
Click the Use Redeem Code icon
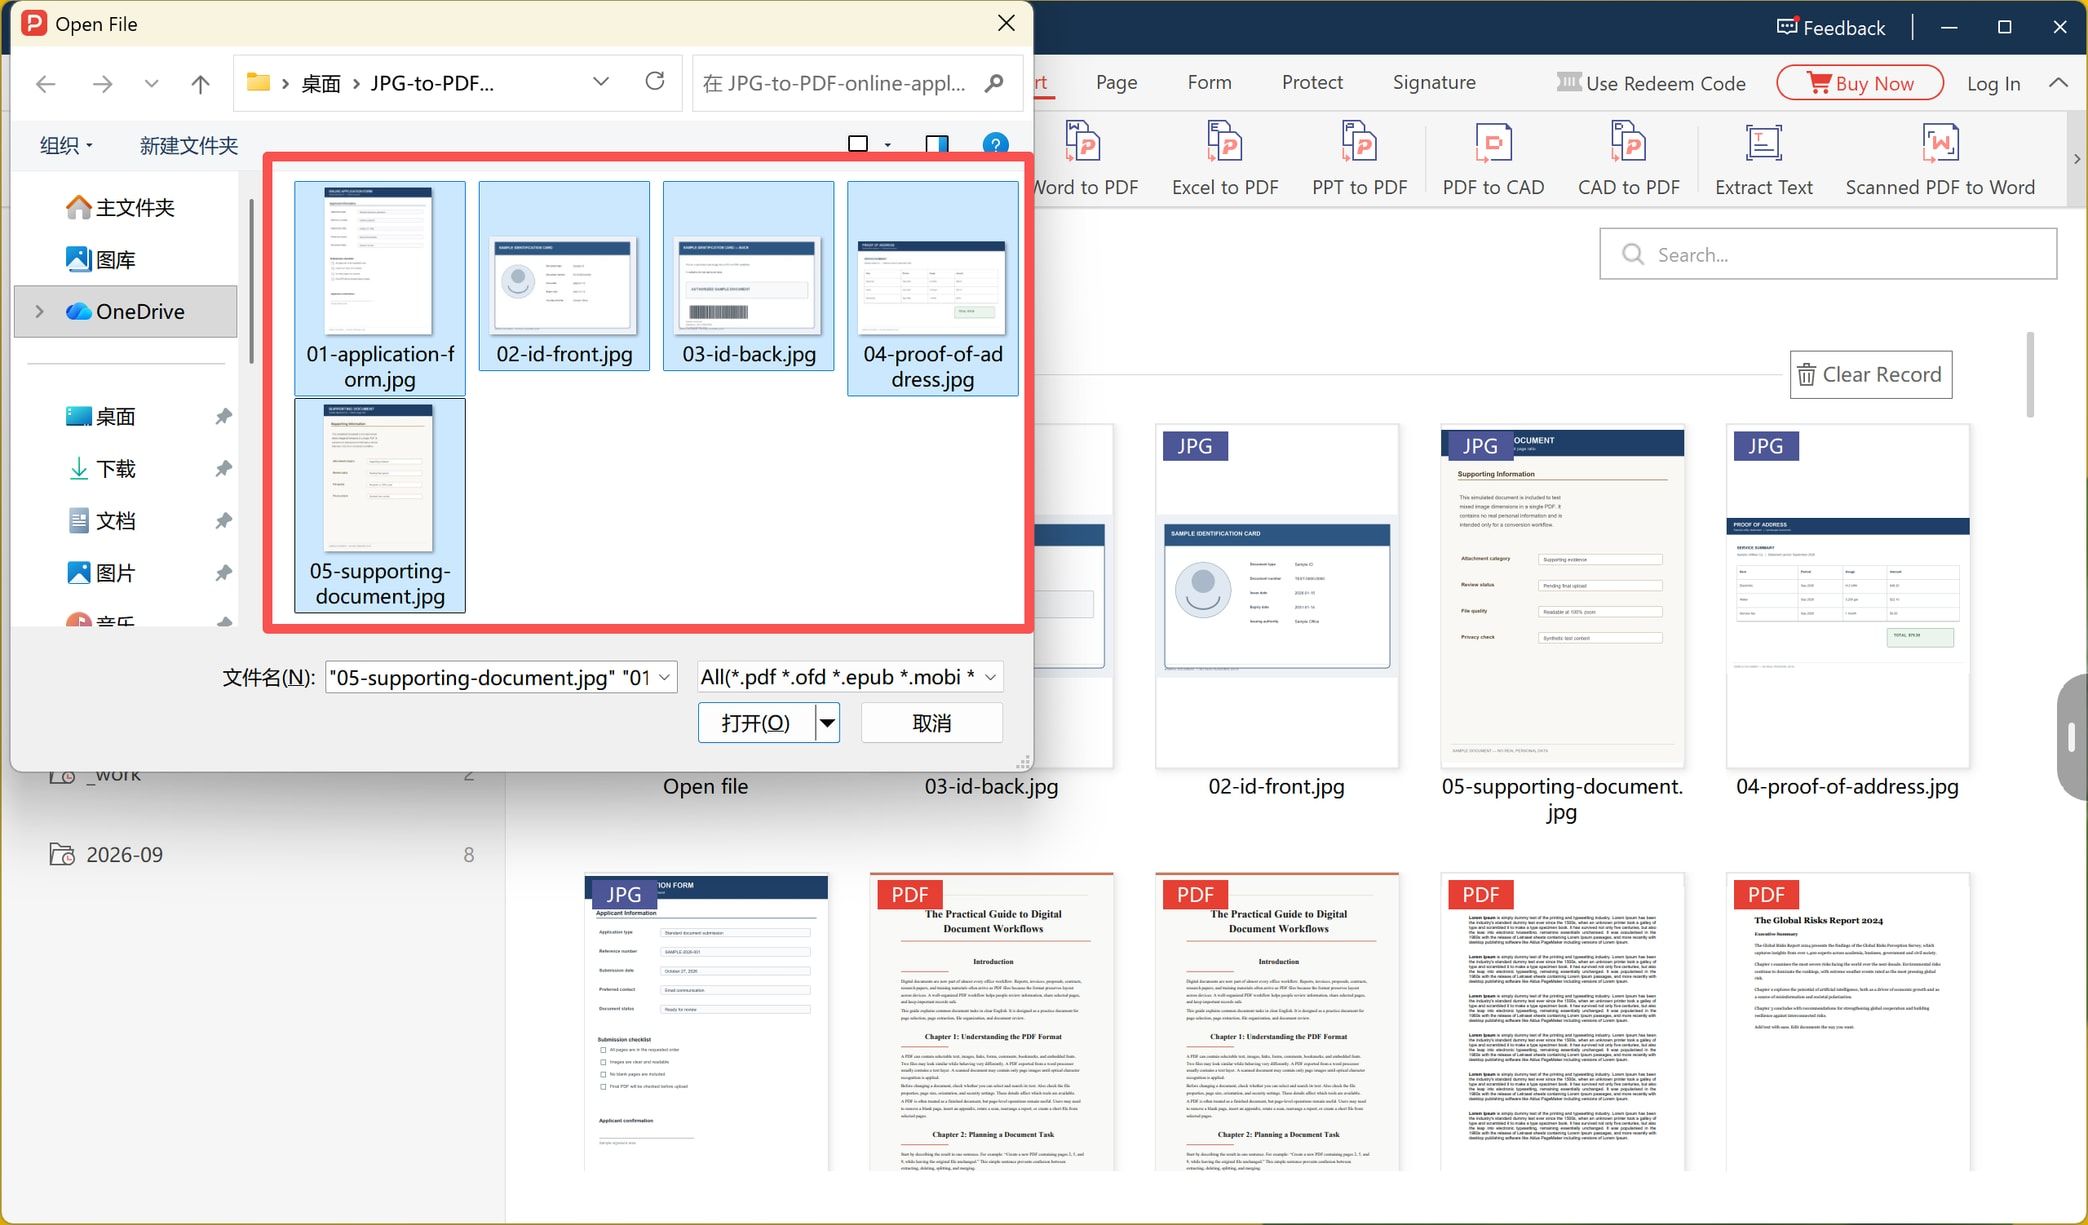pos(1569,82)
